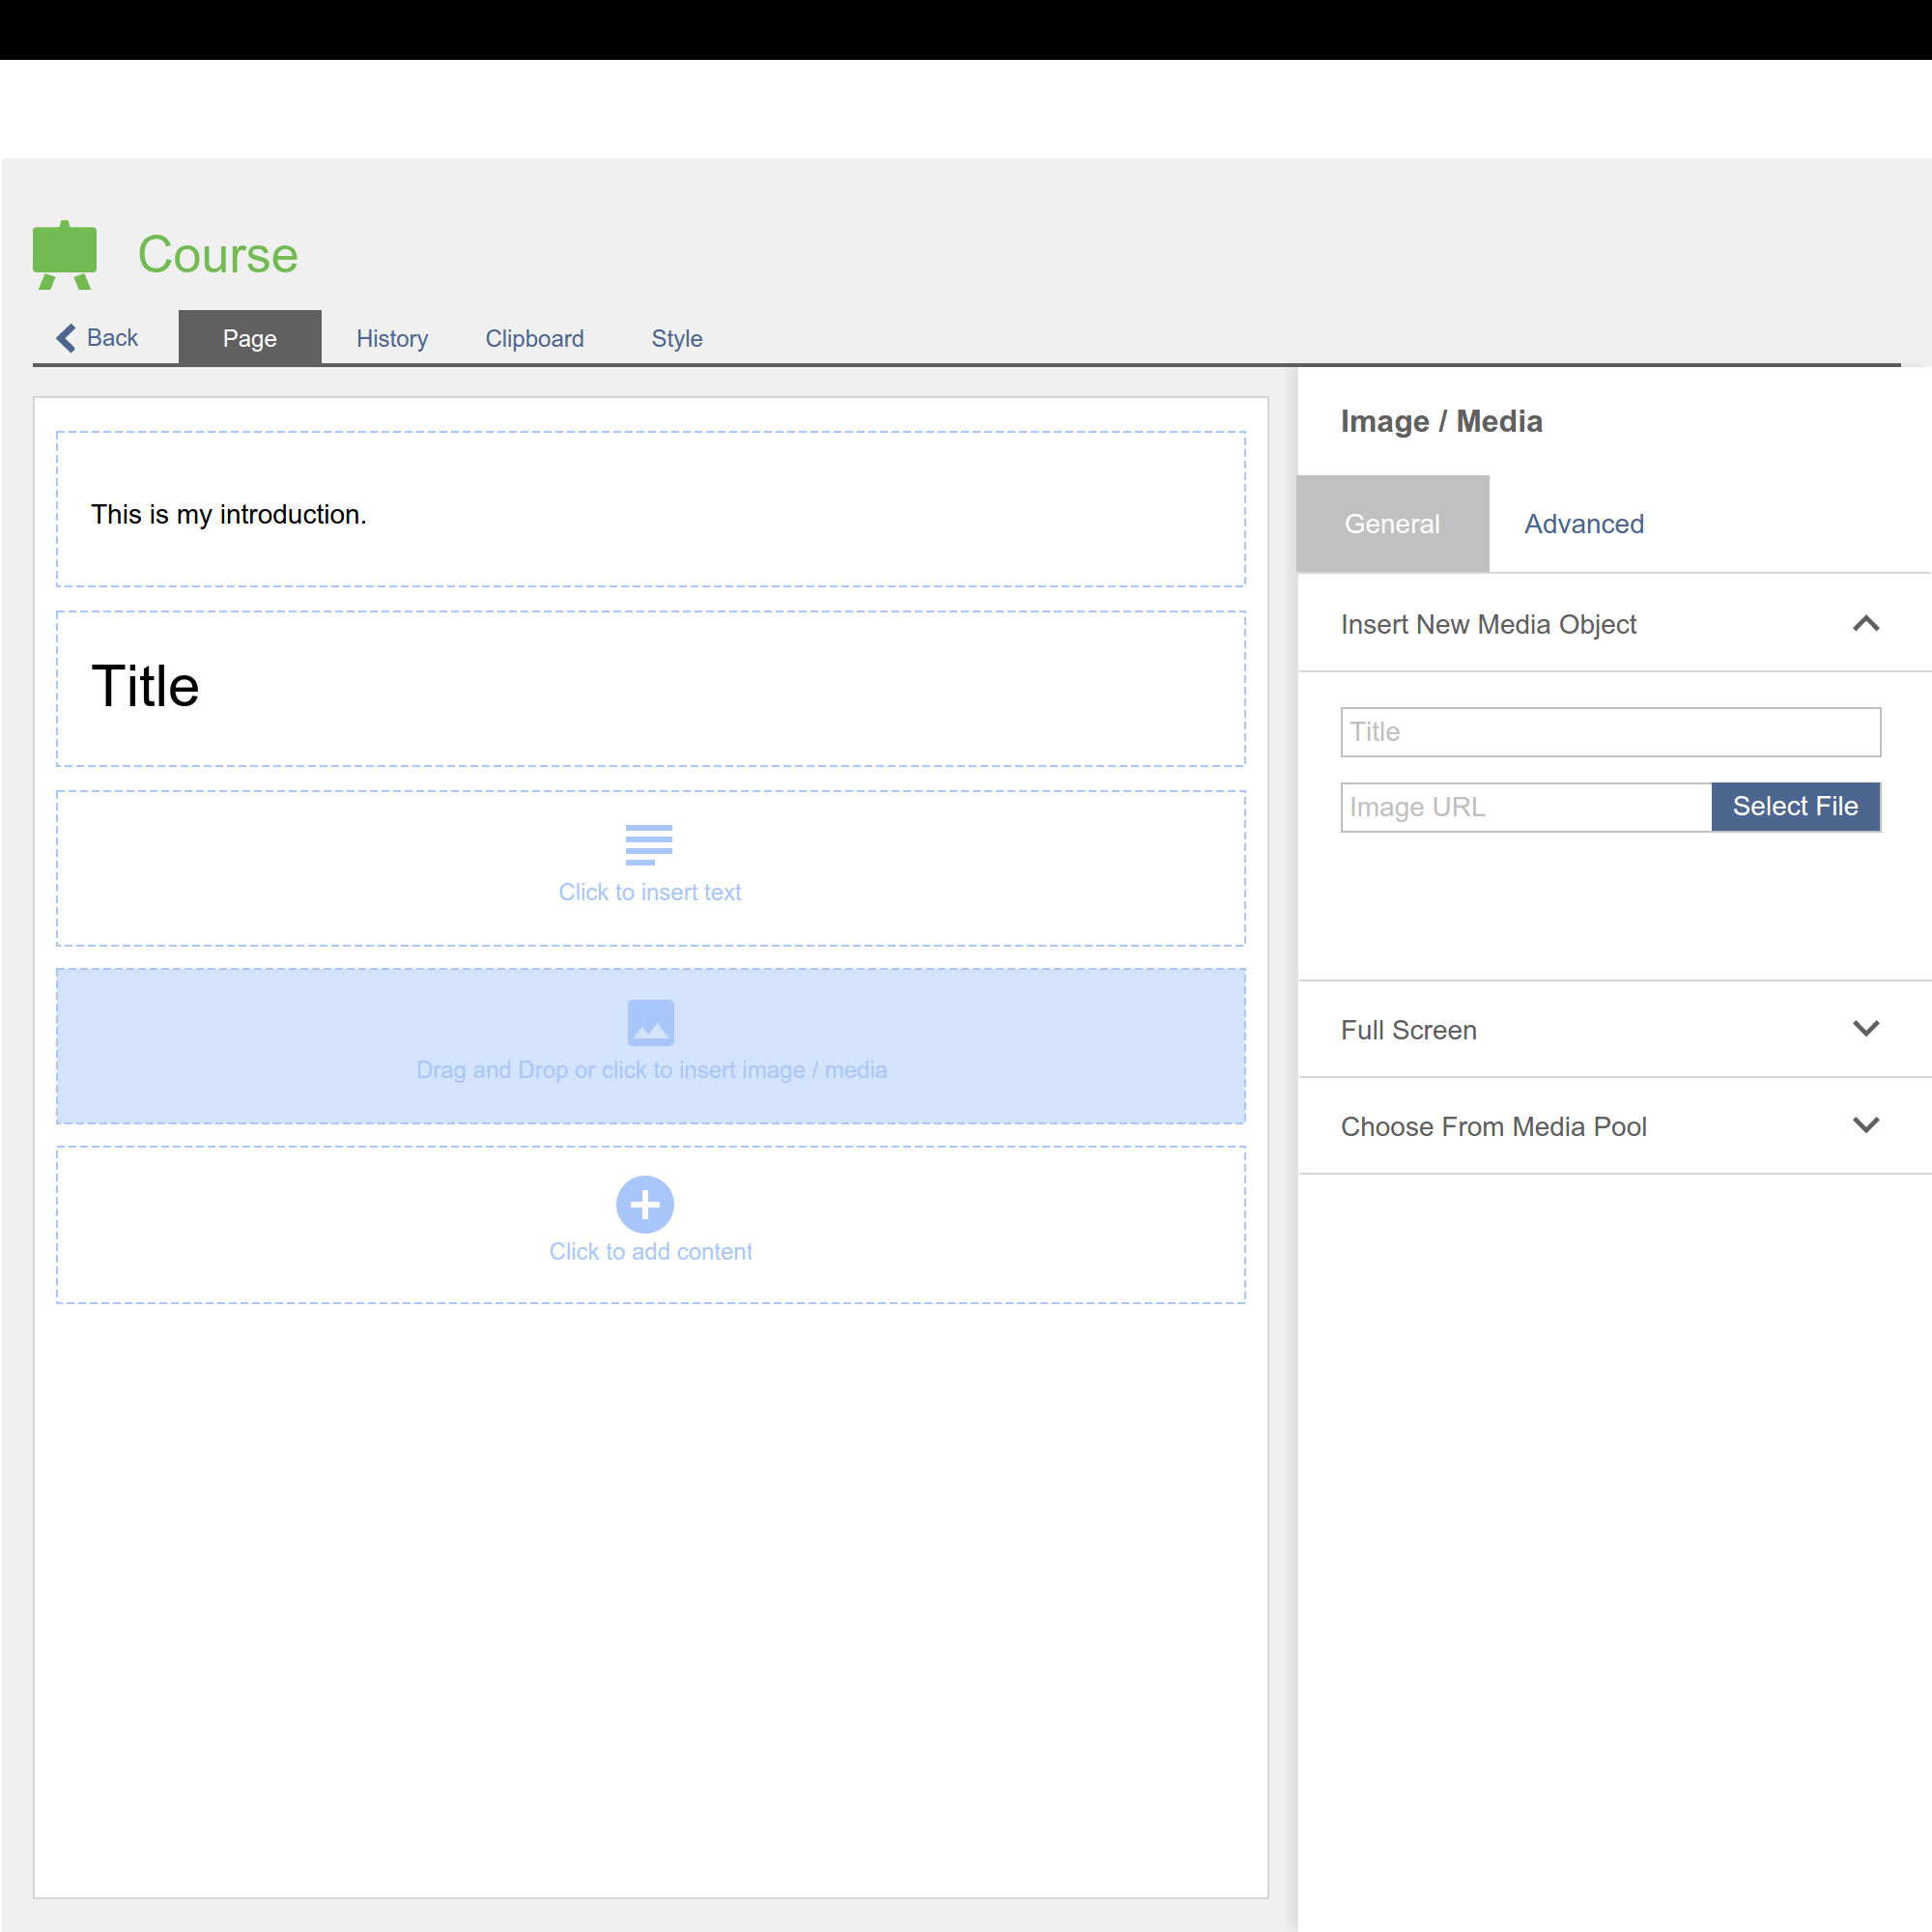Focus the media Title input field

1609,732
